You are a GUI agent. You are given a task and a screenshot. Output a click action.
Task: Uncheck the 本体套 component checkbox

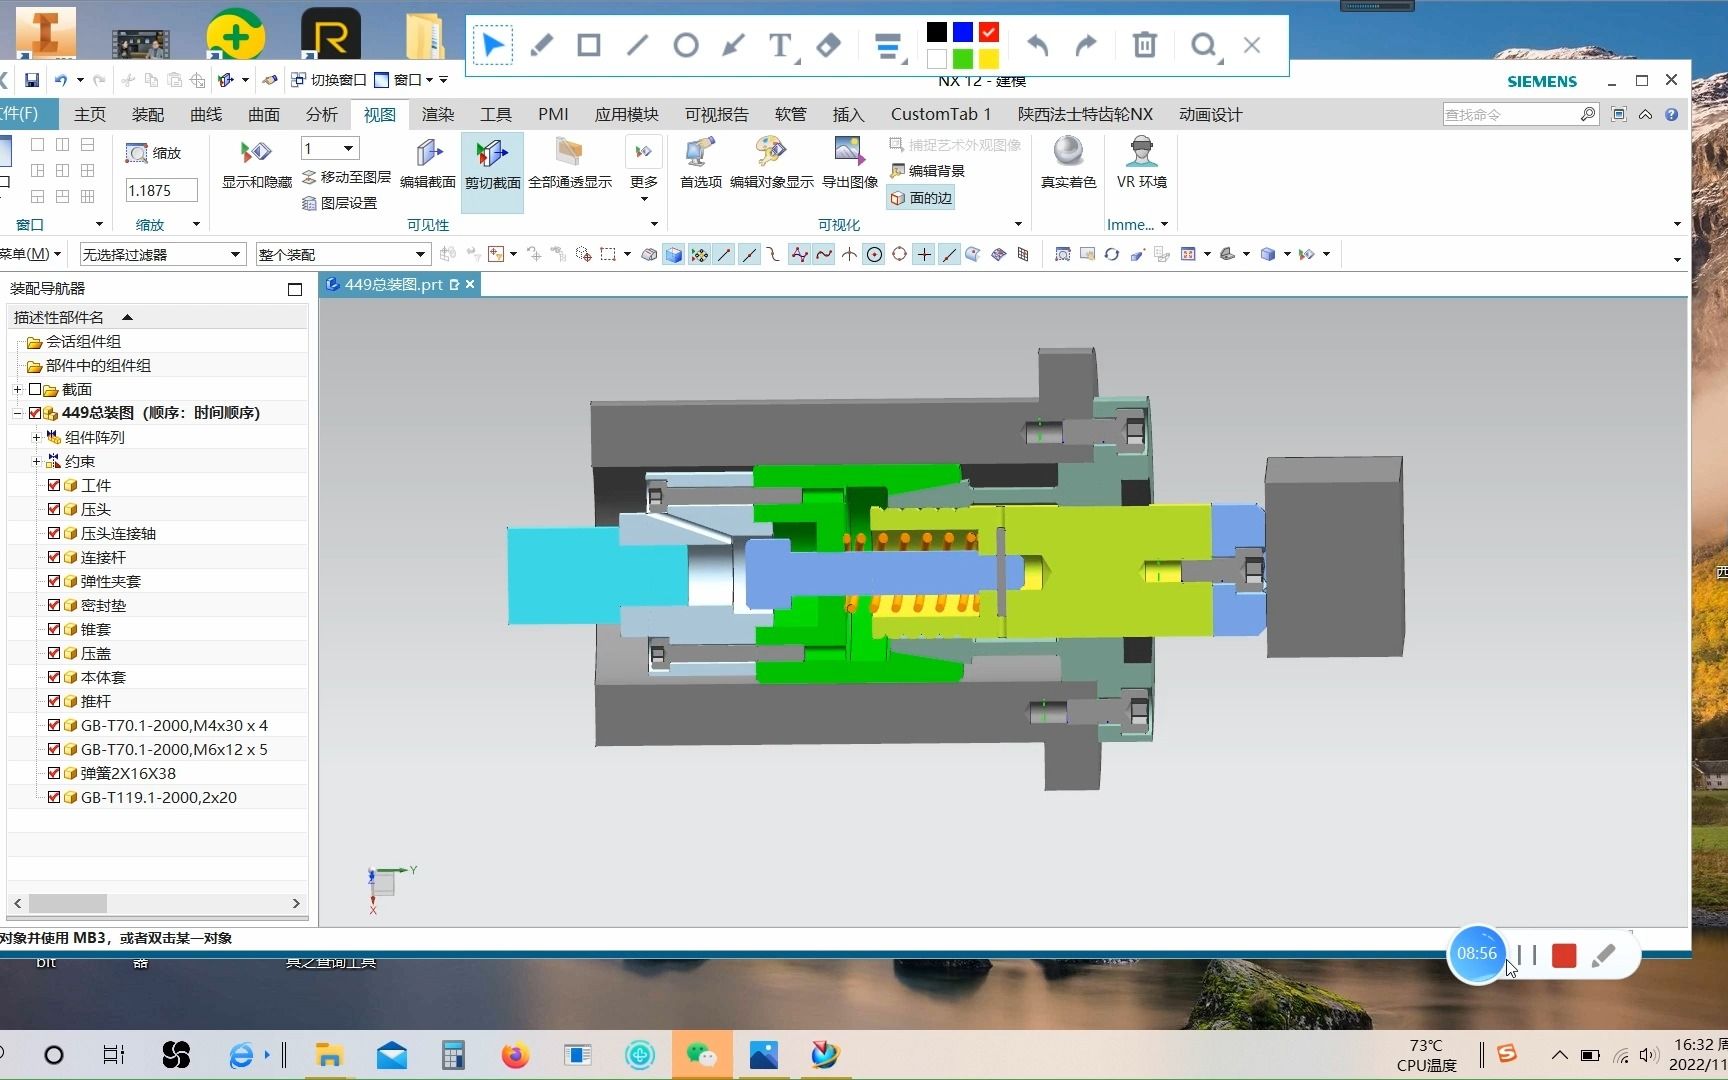[x=54, y=677]
